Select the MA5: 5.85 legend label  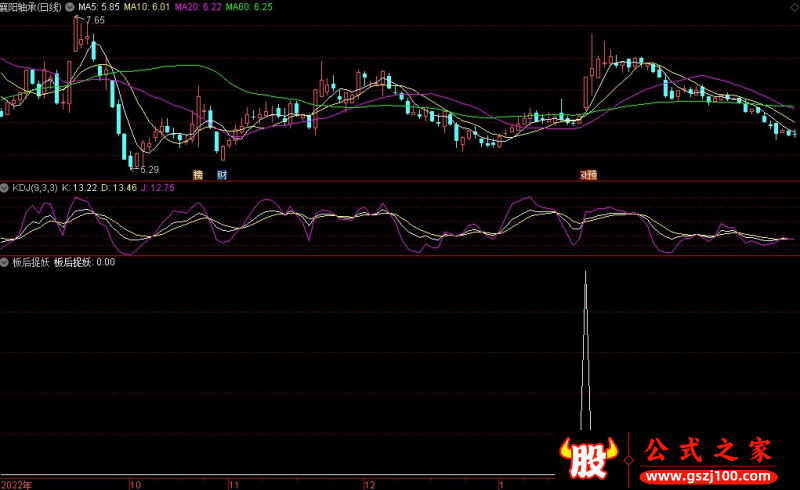[99, 6]
